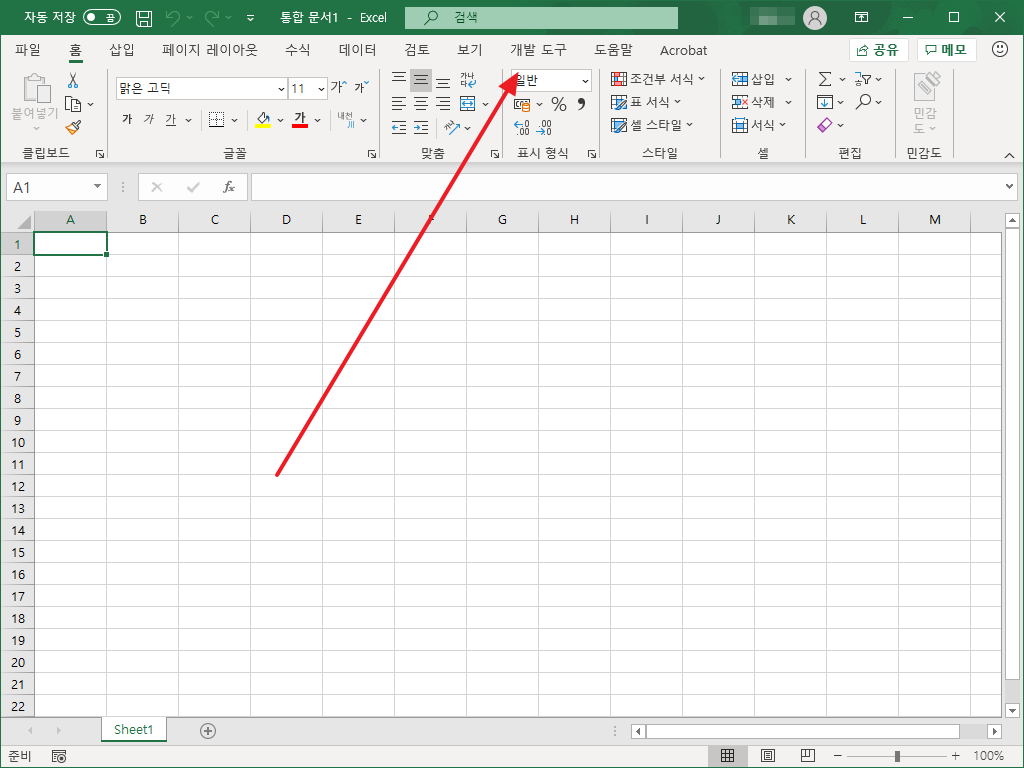The image size is (1024, 768).
Task: Apply Comma style icon
Action: click(581, 104)
